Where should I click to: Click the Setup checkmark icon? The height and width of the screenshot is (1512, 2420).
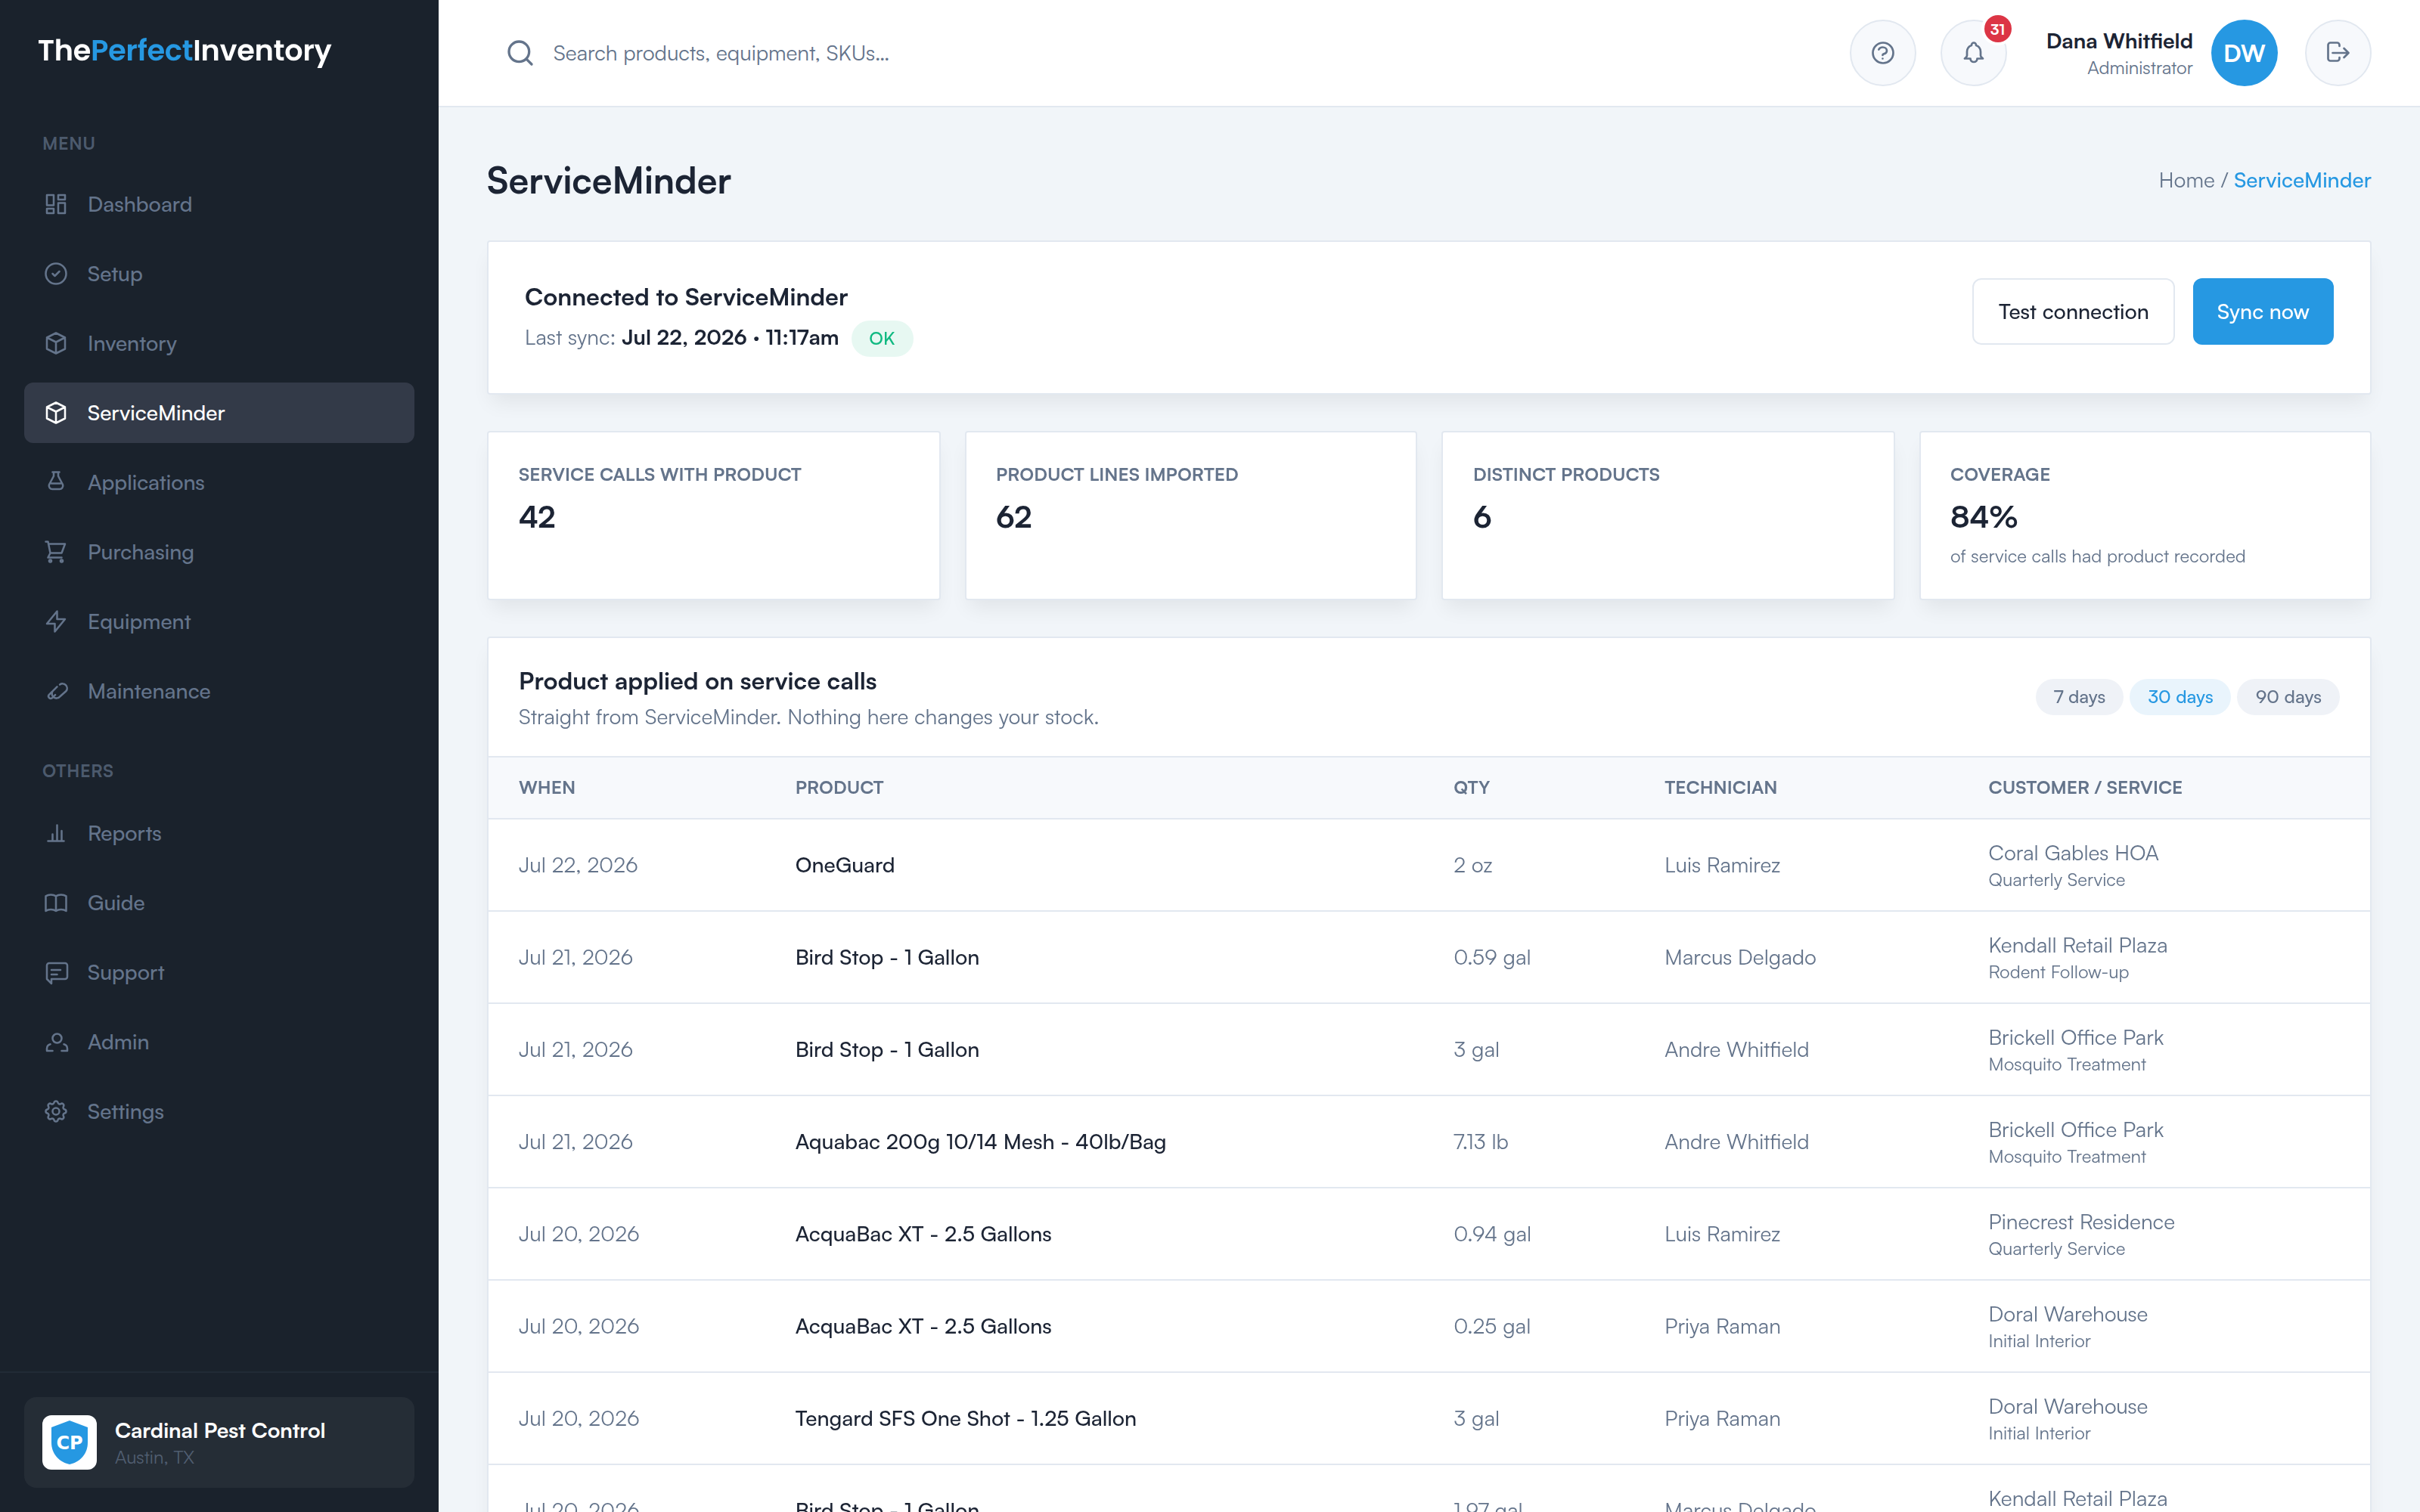click(x=56, y=274)
